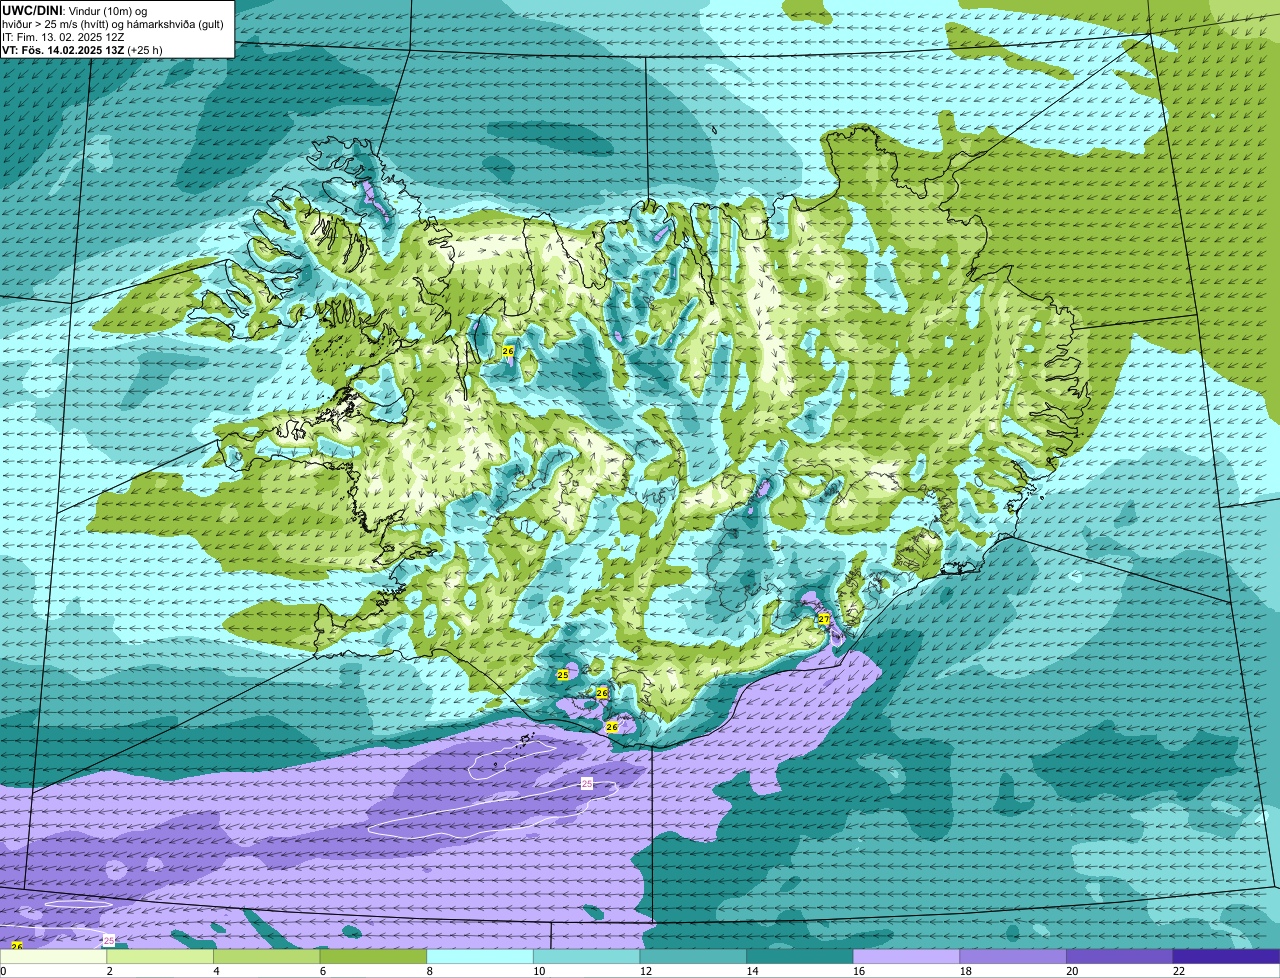Click the legend tick label '12'

click(x=646, y=971)
